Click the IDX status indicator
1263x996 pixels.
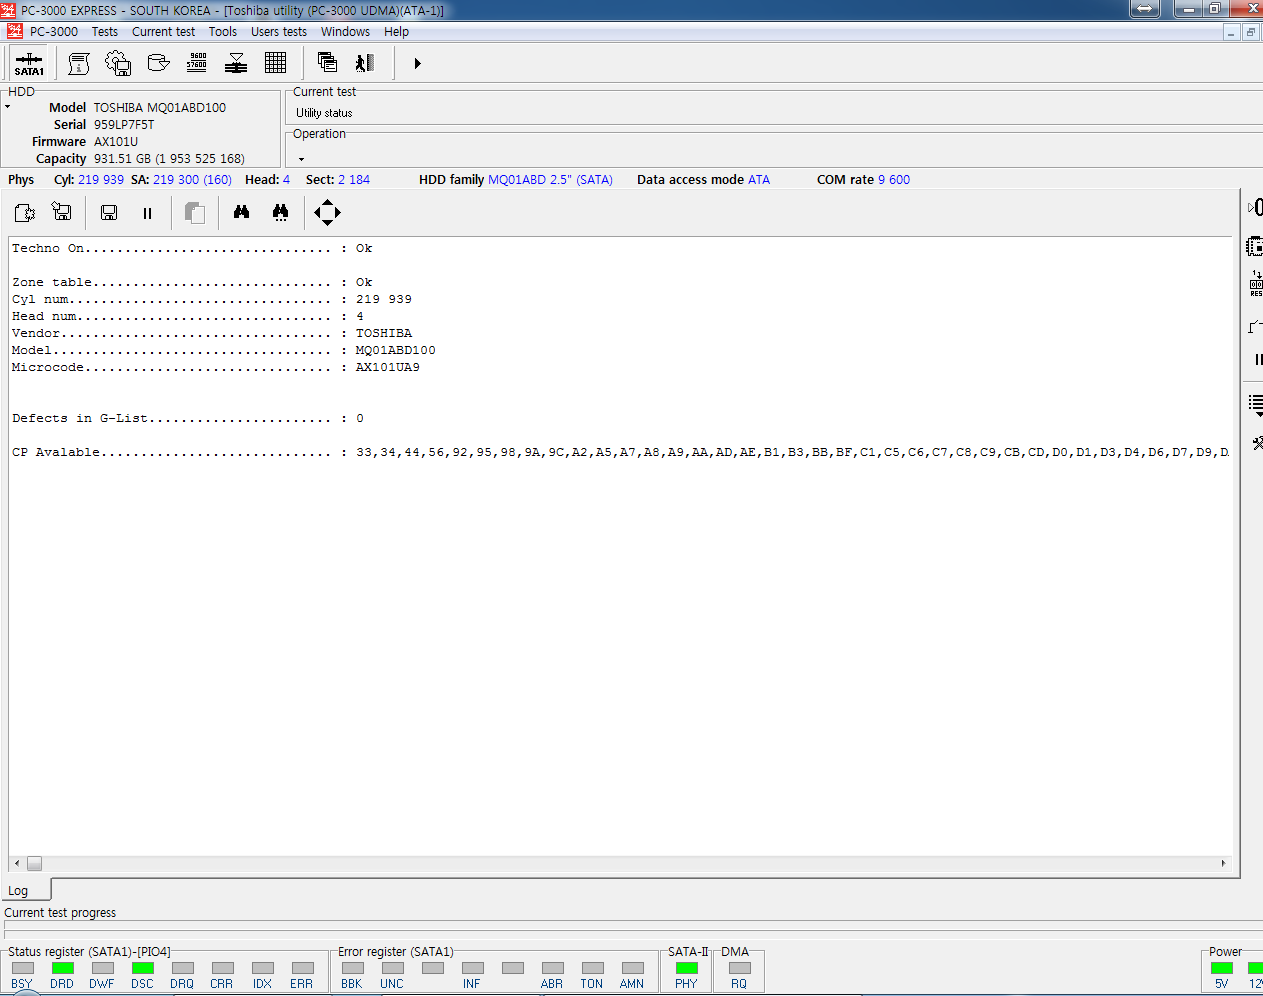(262, 968)
